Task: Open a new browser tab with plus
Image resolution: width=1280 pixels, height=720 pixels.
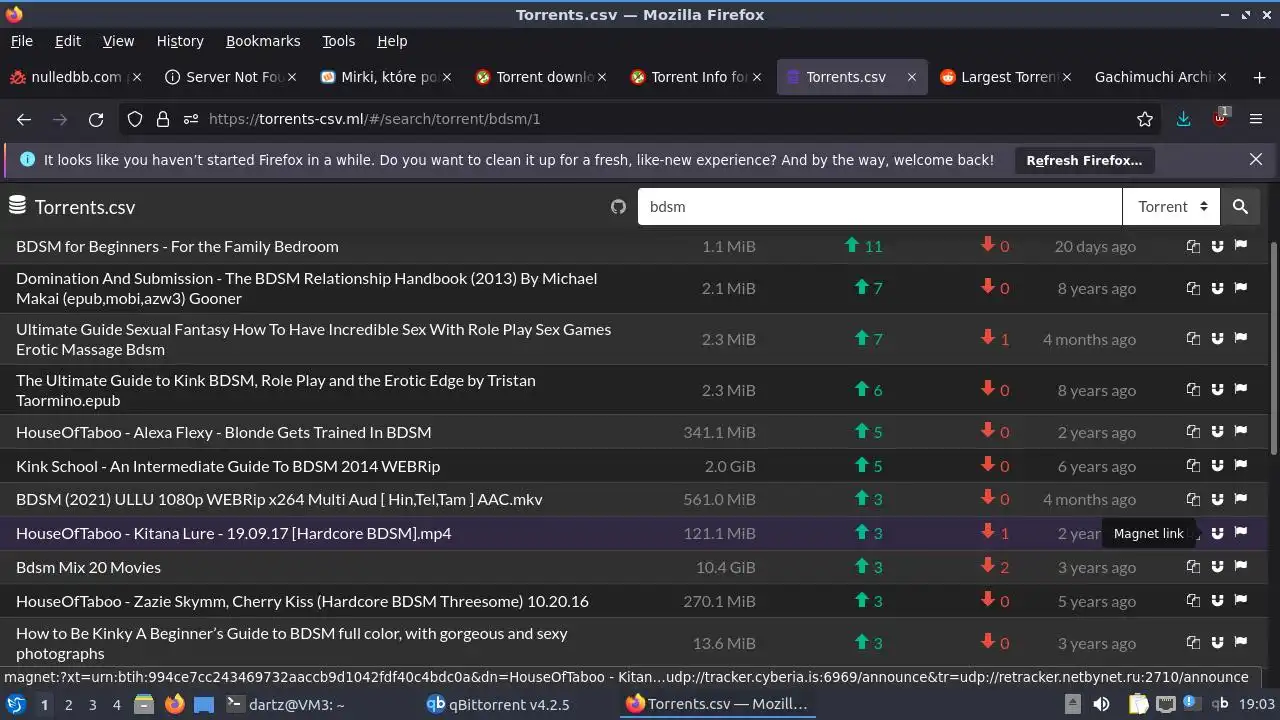Action: [1259, 77]
